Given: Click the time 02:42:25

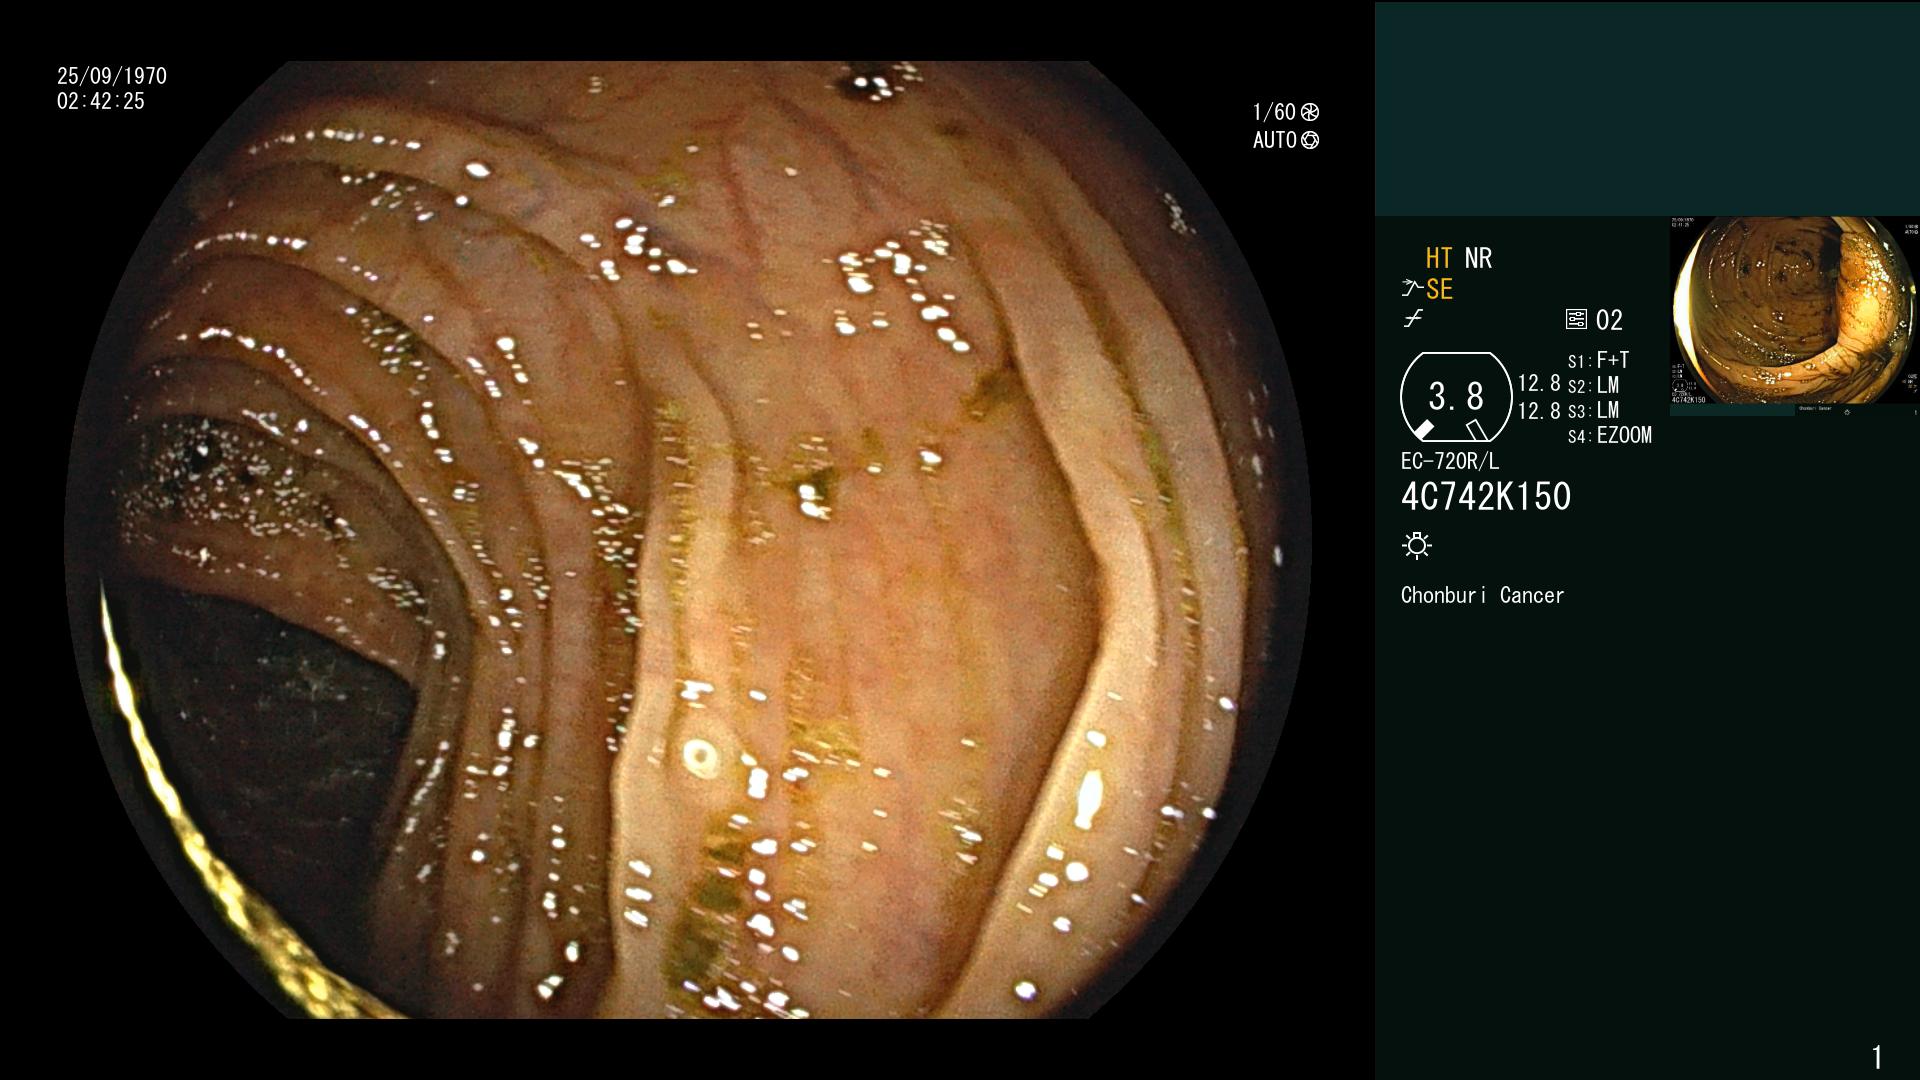Looking at the screenshot, I should coord(101,101).
